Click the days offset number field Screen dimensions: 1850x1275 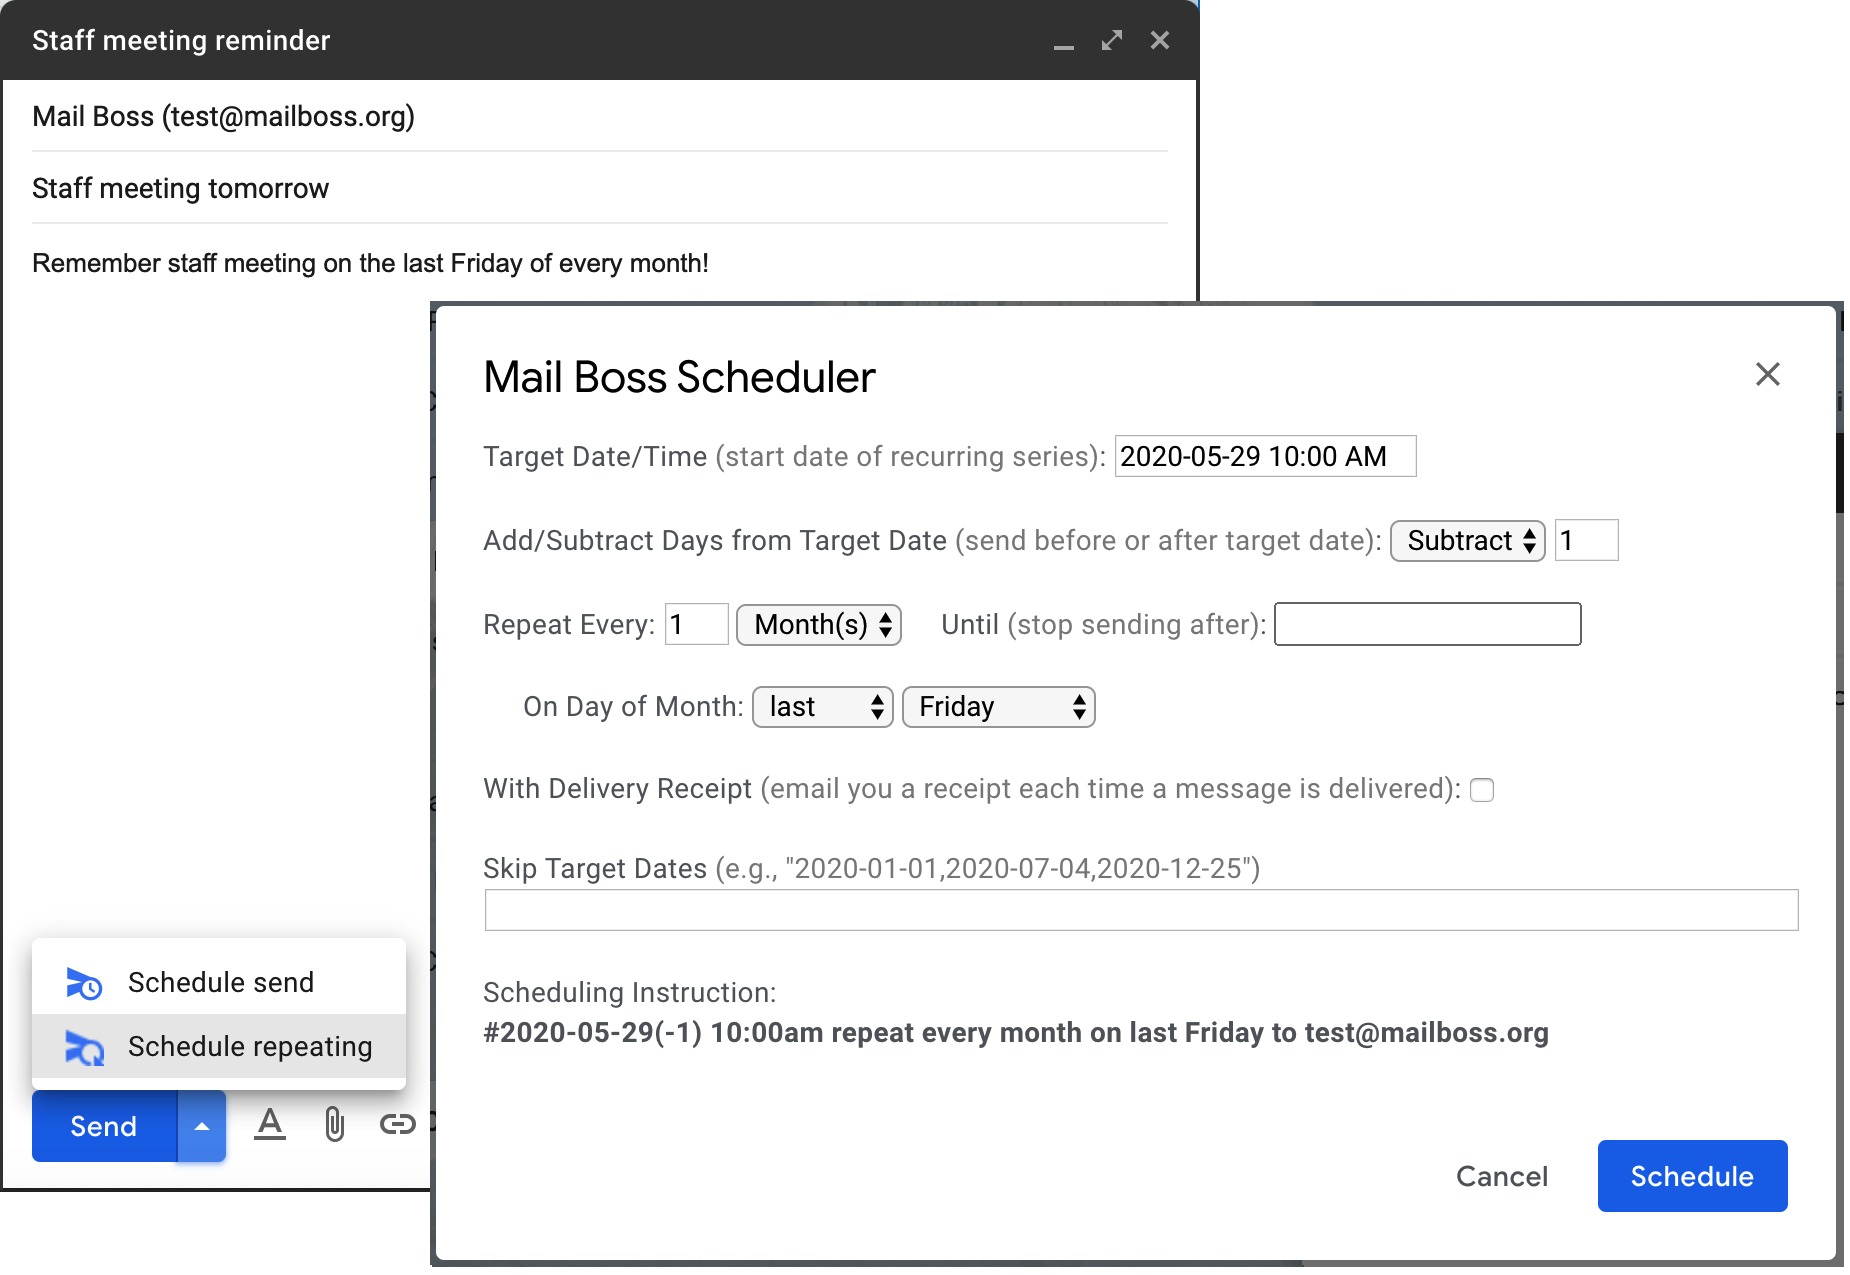point(1586,541)
